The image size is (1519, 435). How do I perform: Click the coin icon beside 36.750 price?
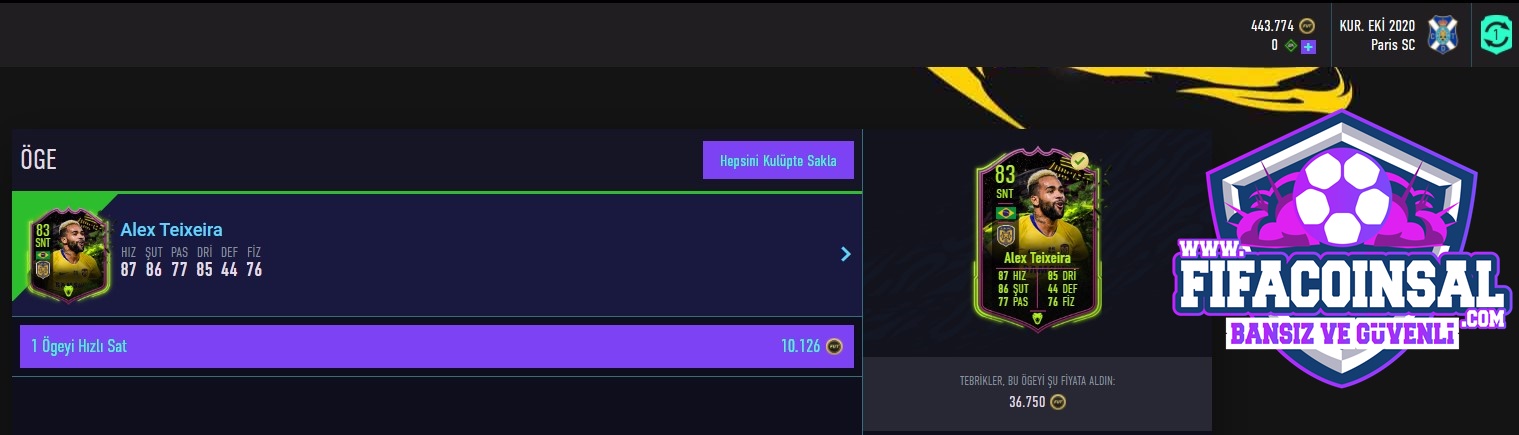click(1058, 402)
